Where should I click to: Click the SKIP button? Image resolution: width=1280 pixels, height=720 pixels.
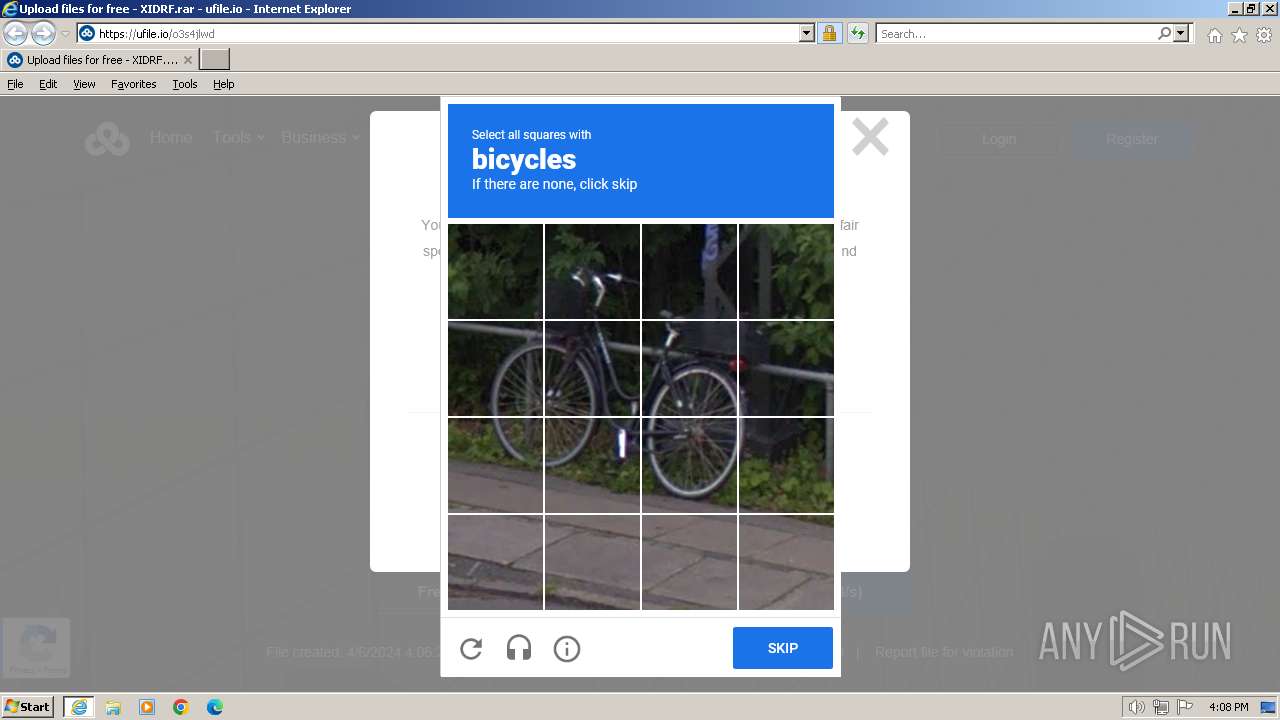[x=782, y=648]
